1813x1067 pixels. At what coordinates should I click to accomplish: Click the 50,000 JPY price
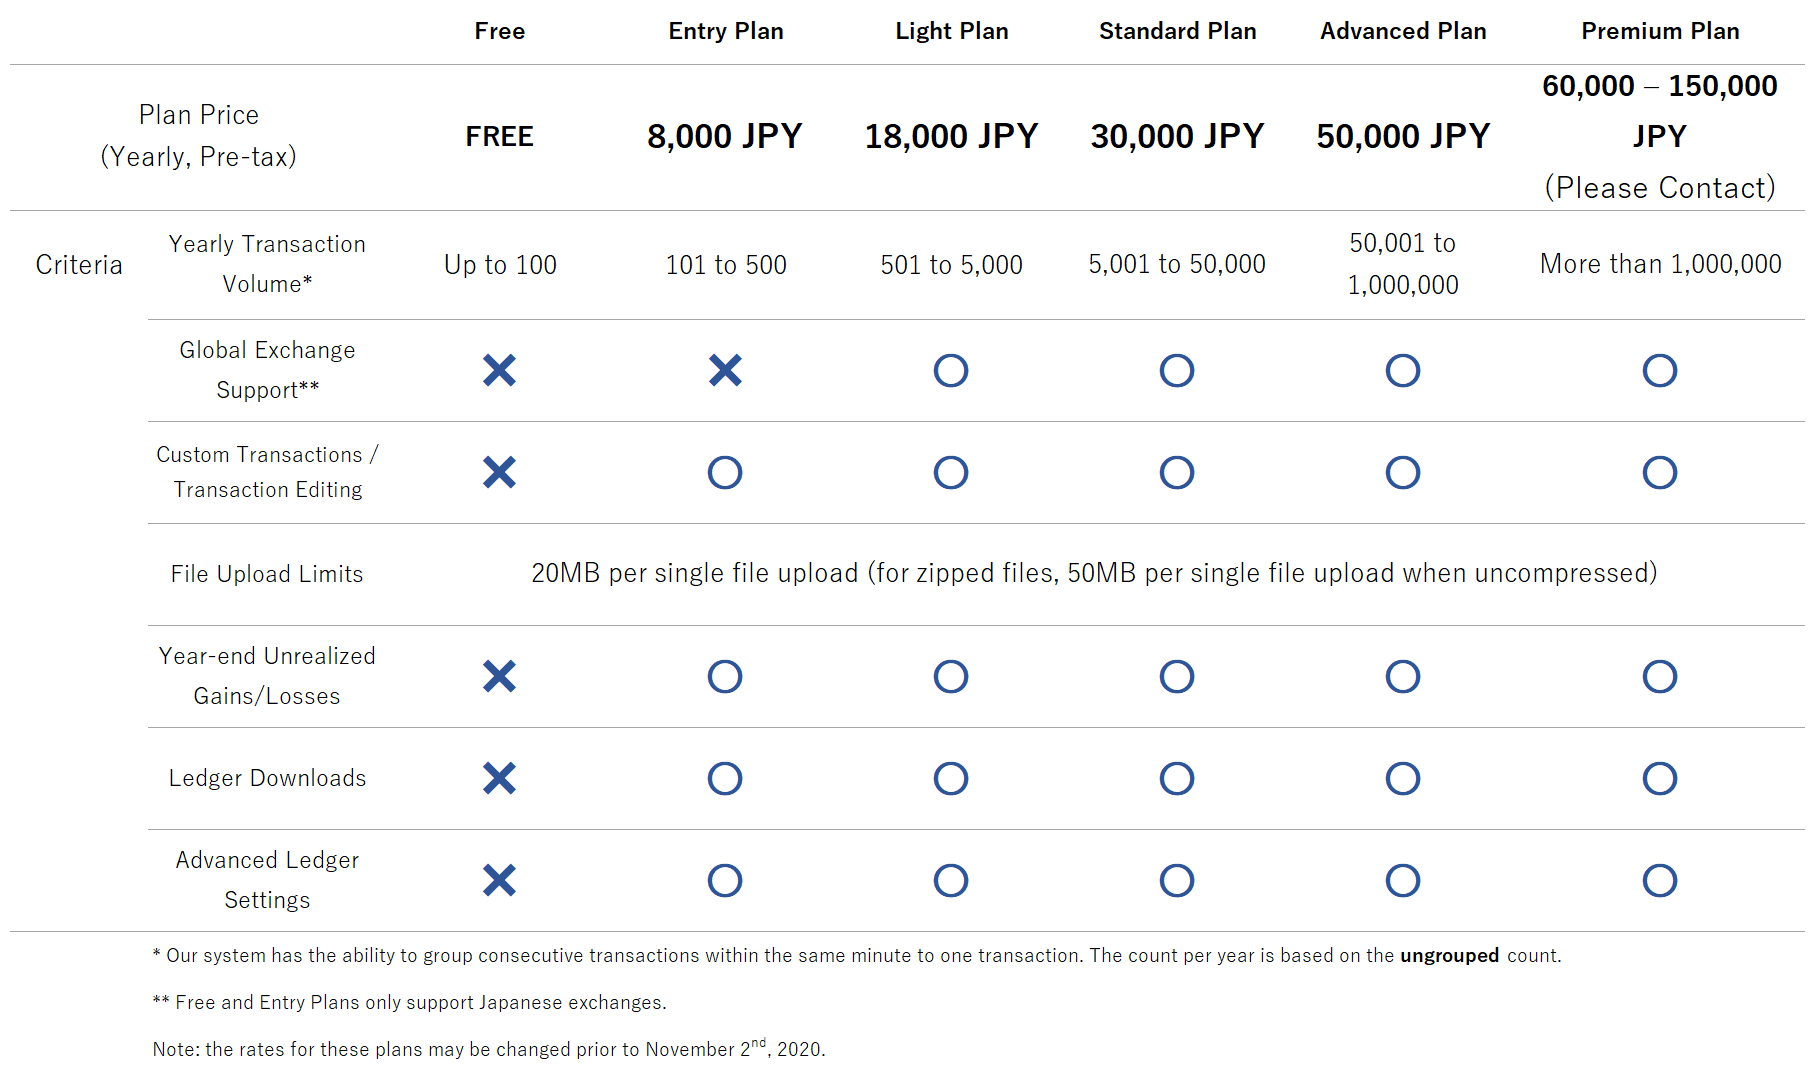[1403, 136]
